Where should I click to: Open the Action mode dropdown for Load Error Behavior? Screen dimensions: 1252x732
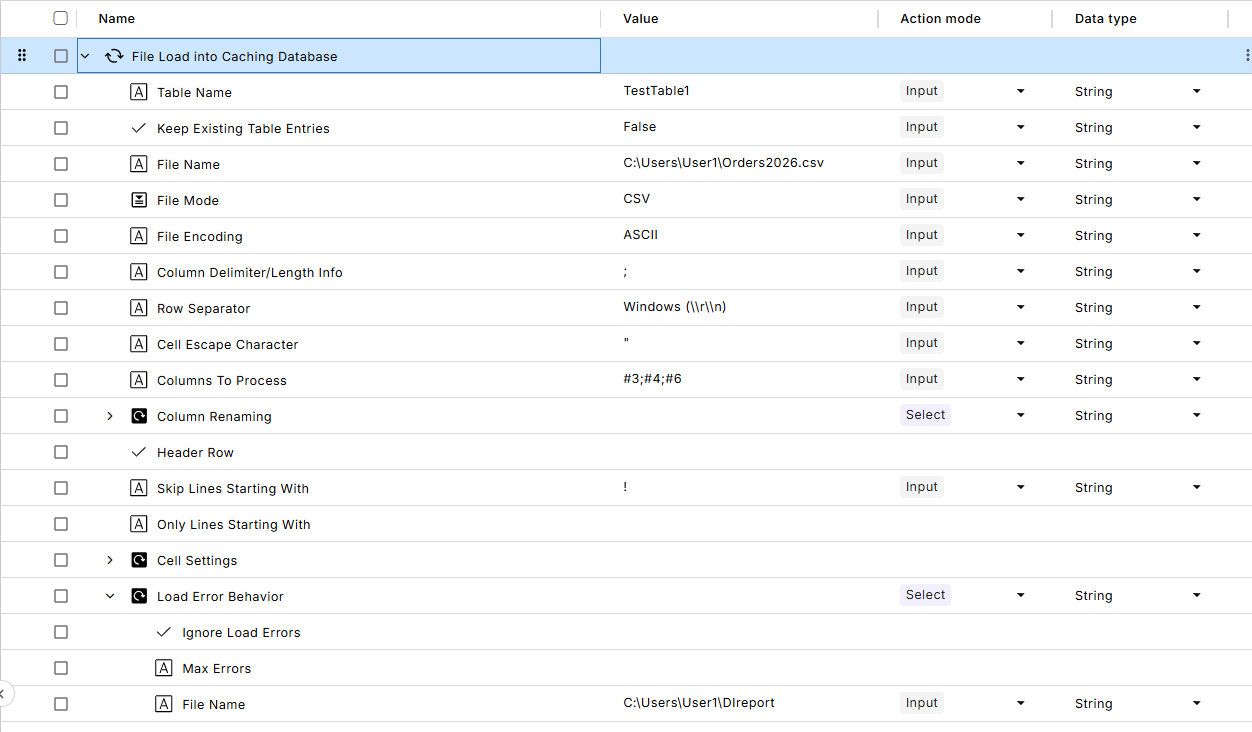pos(1021,596)
